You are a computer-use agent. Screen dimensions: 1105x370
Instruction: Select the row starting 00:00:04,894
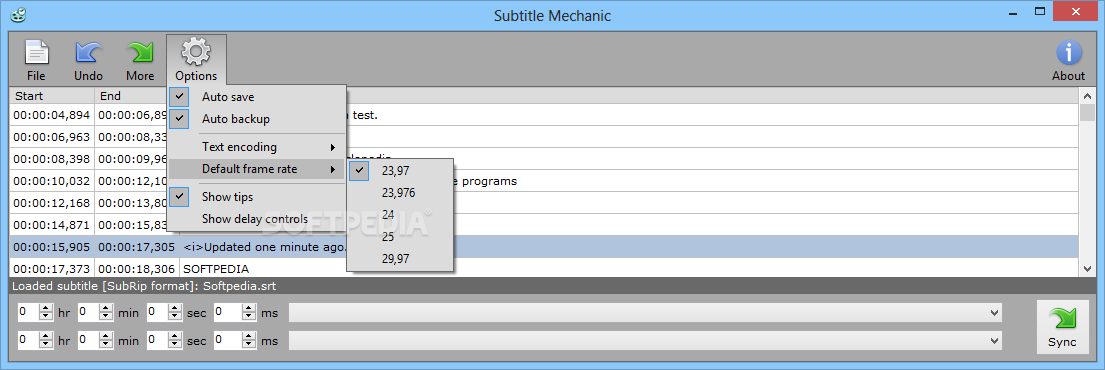point(543,115)
